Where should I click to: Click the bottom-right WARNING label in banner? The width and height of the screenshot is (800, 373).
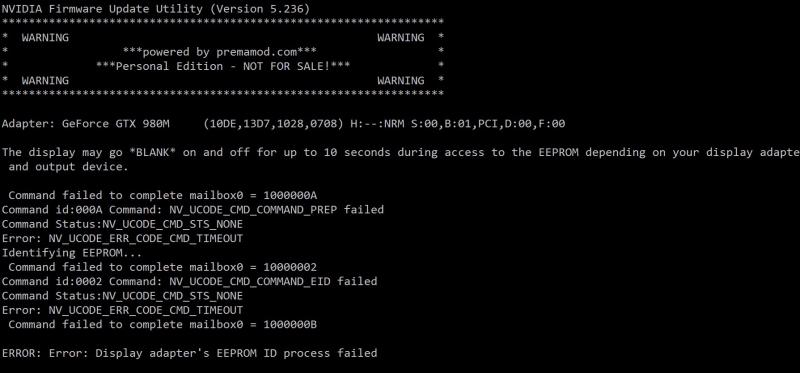[x=401, y=81]
